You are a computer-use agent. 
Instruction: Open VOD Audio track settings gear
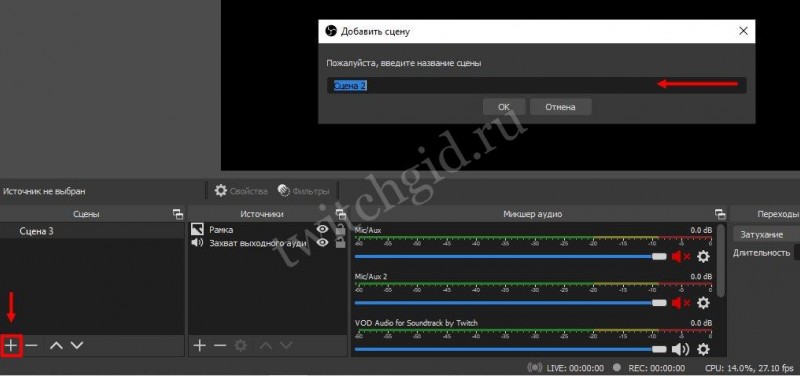(703, 349)
